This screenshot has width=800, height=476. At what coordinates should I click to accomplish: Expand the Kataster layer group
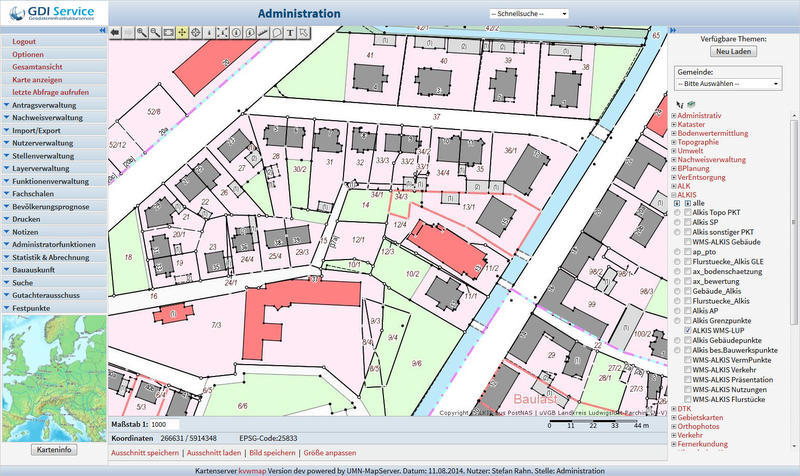tap(673, 124)
